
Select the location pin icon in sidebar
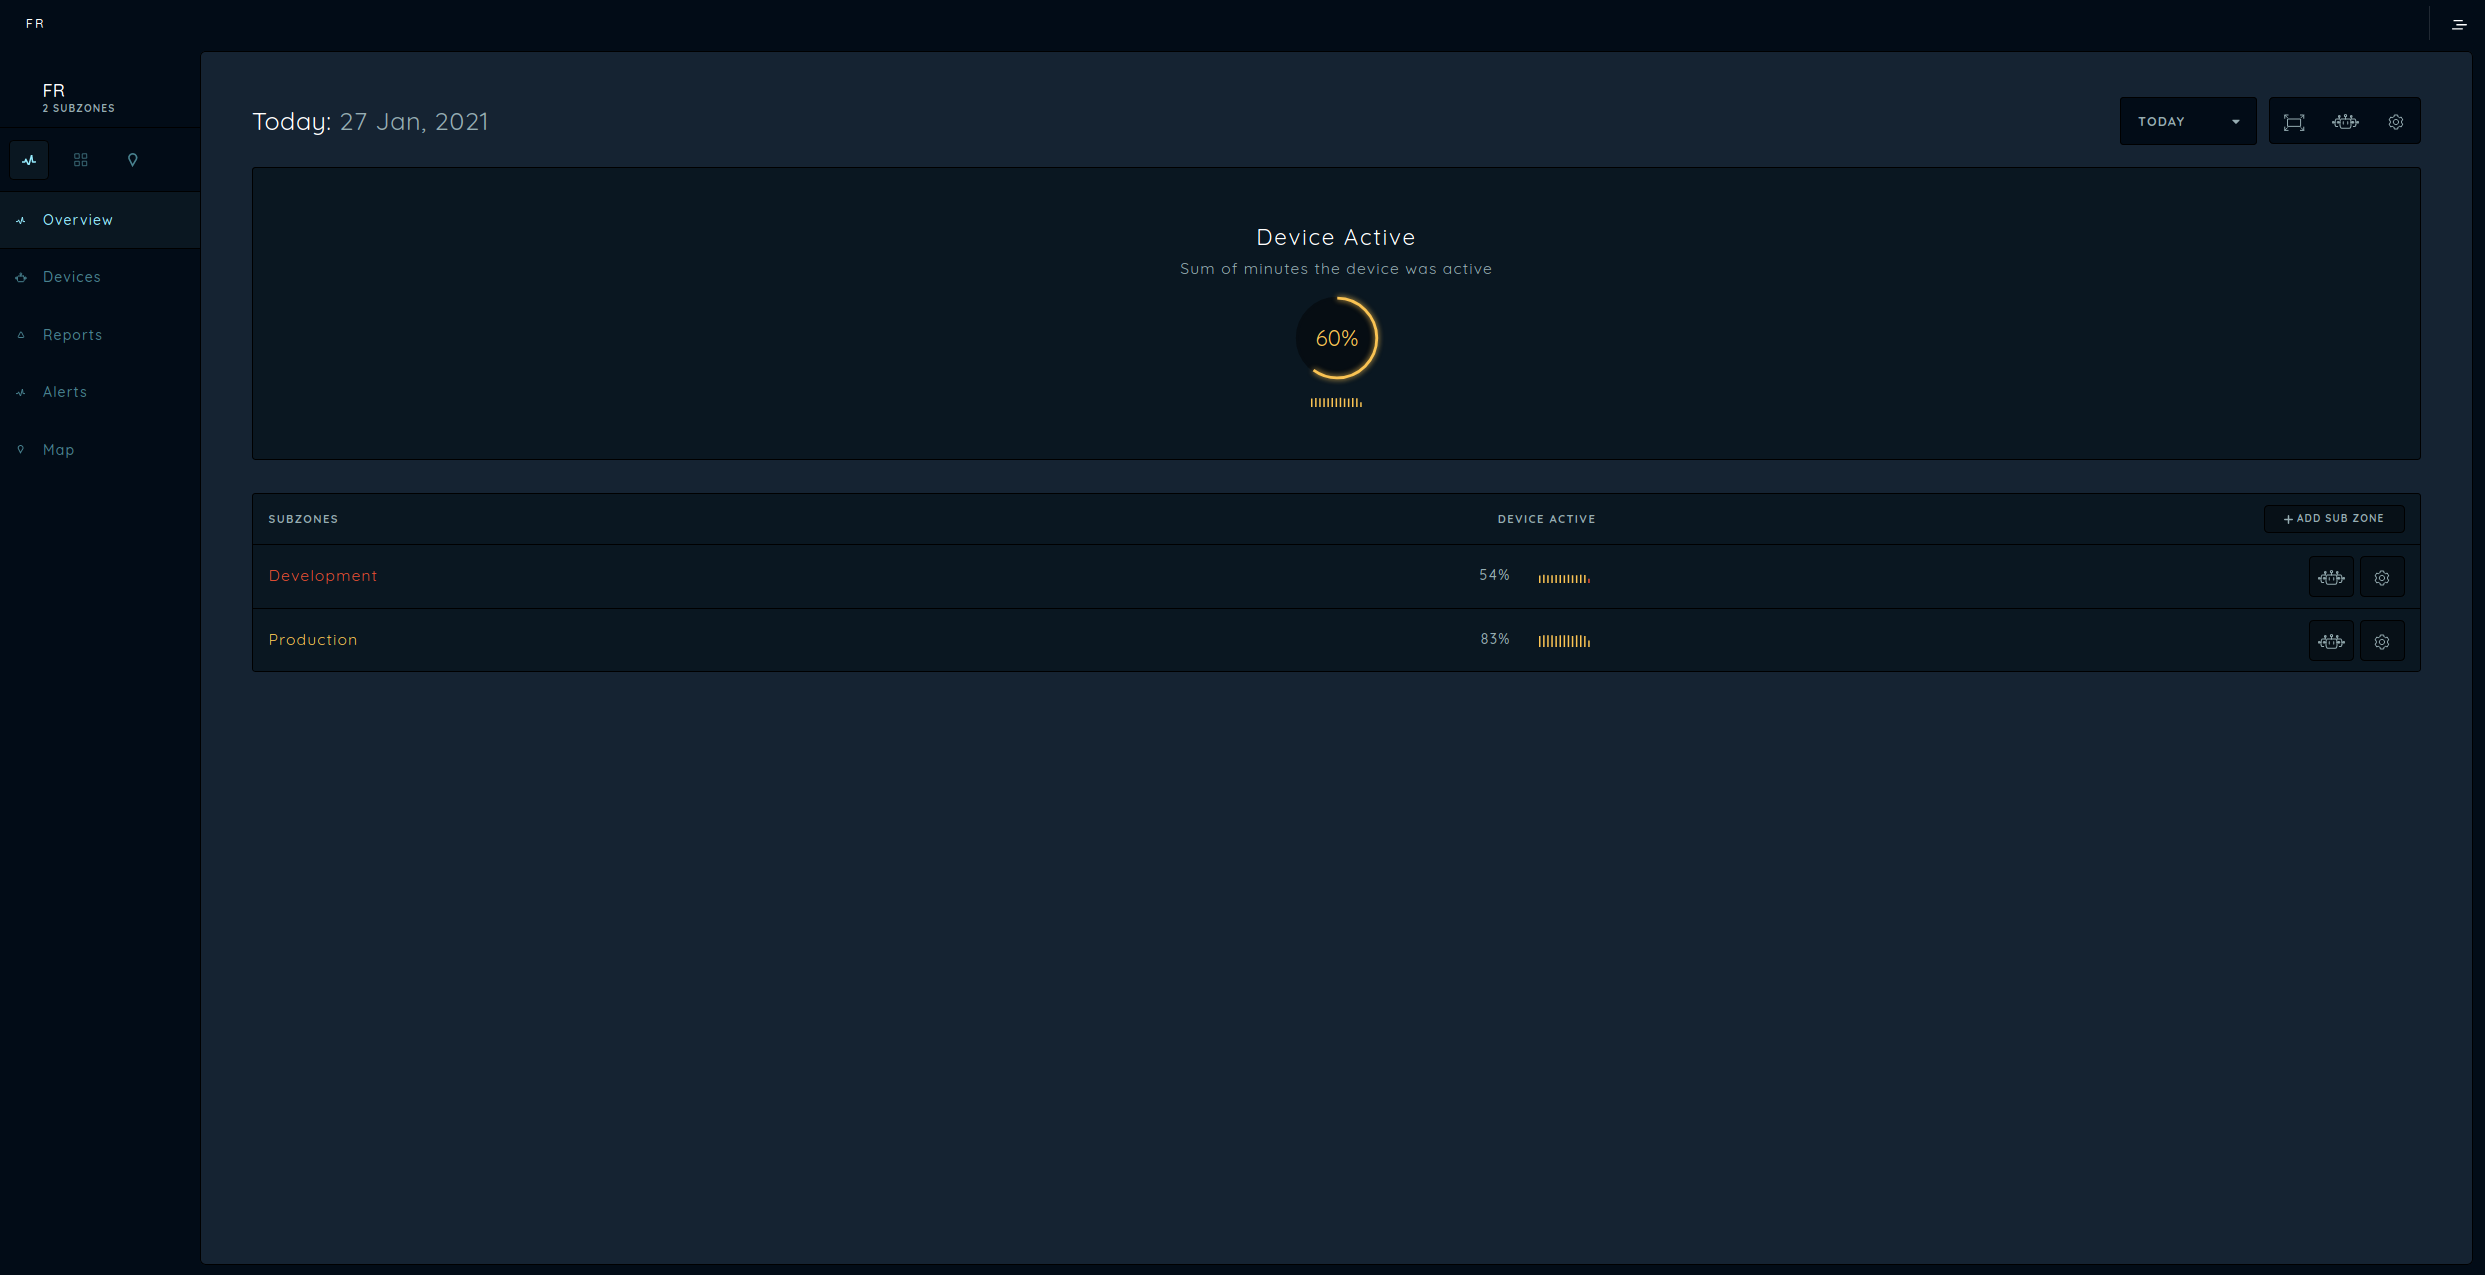[133, 160]
